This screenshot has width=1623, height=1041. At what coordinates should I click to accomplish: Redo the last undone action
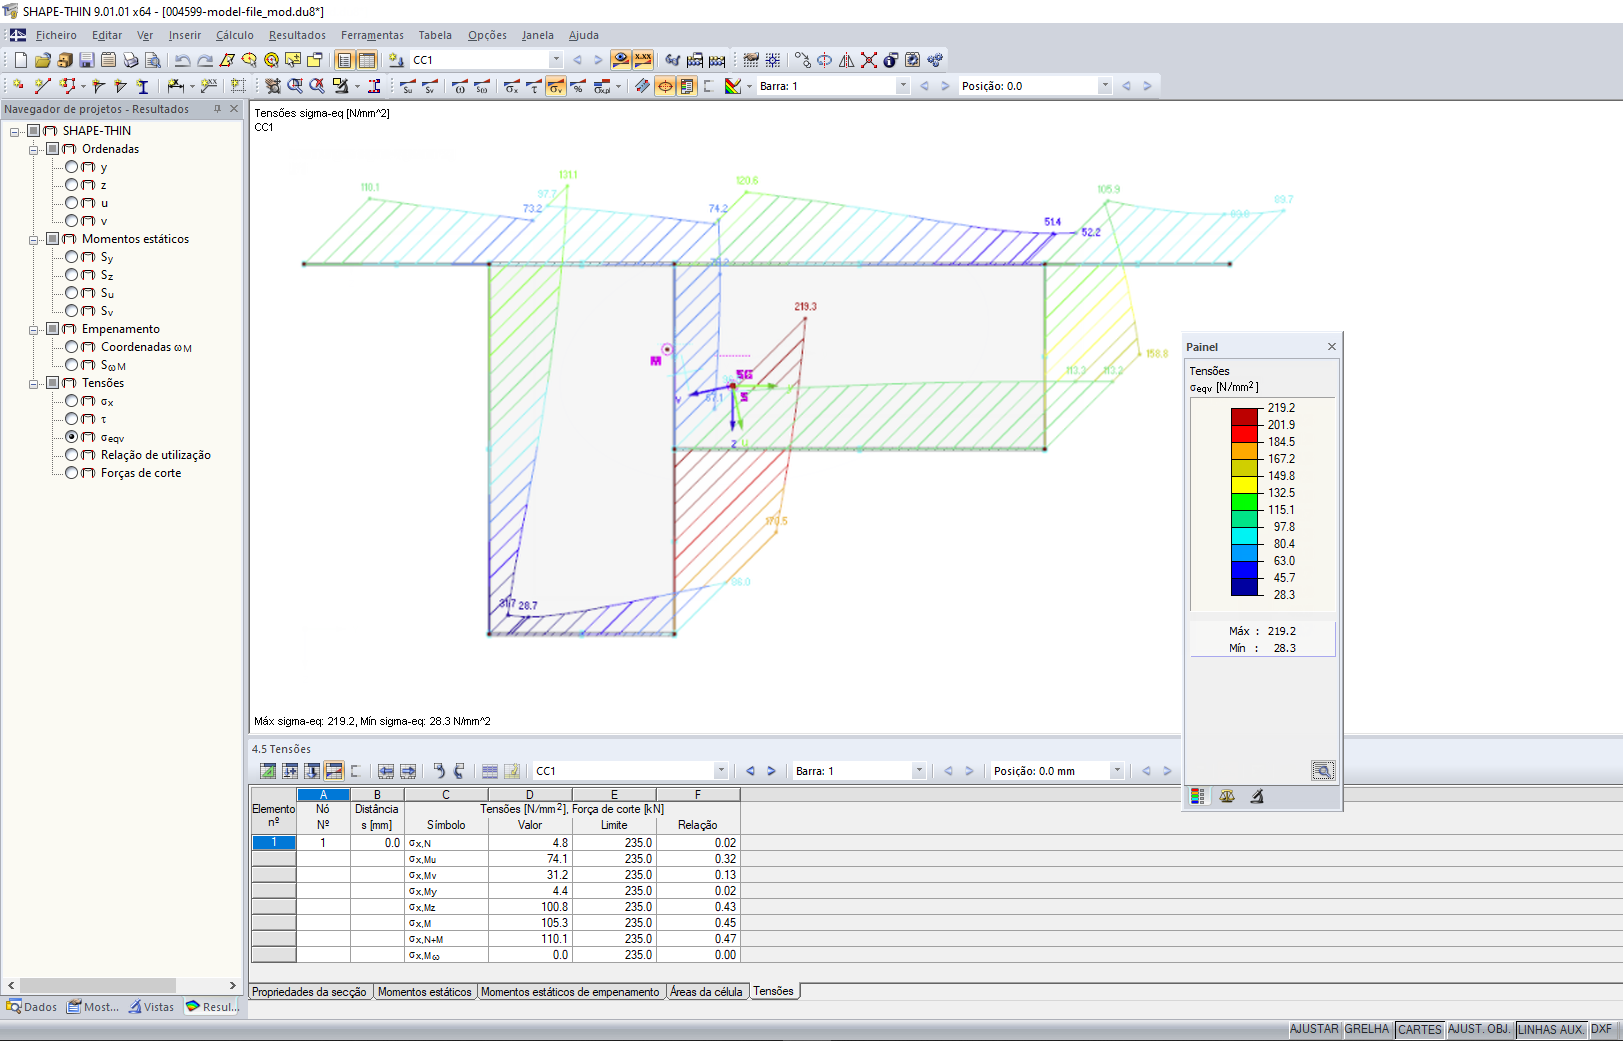205,60
